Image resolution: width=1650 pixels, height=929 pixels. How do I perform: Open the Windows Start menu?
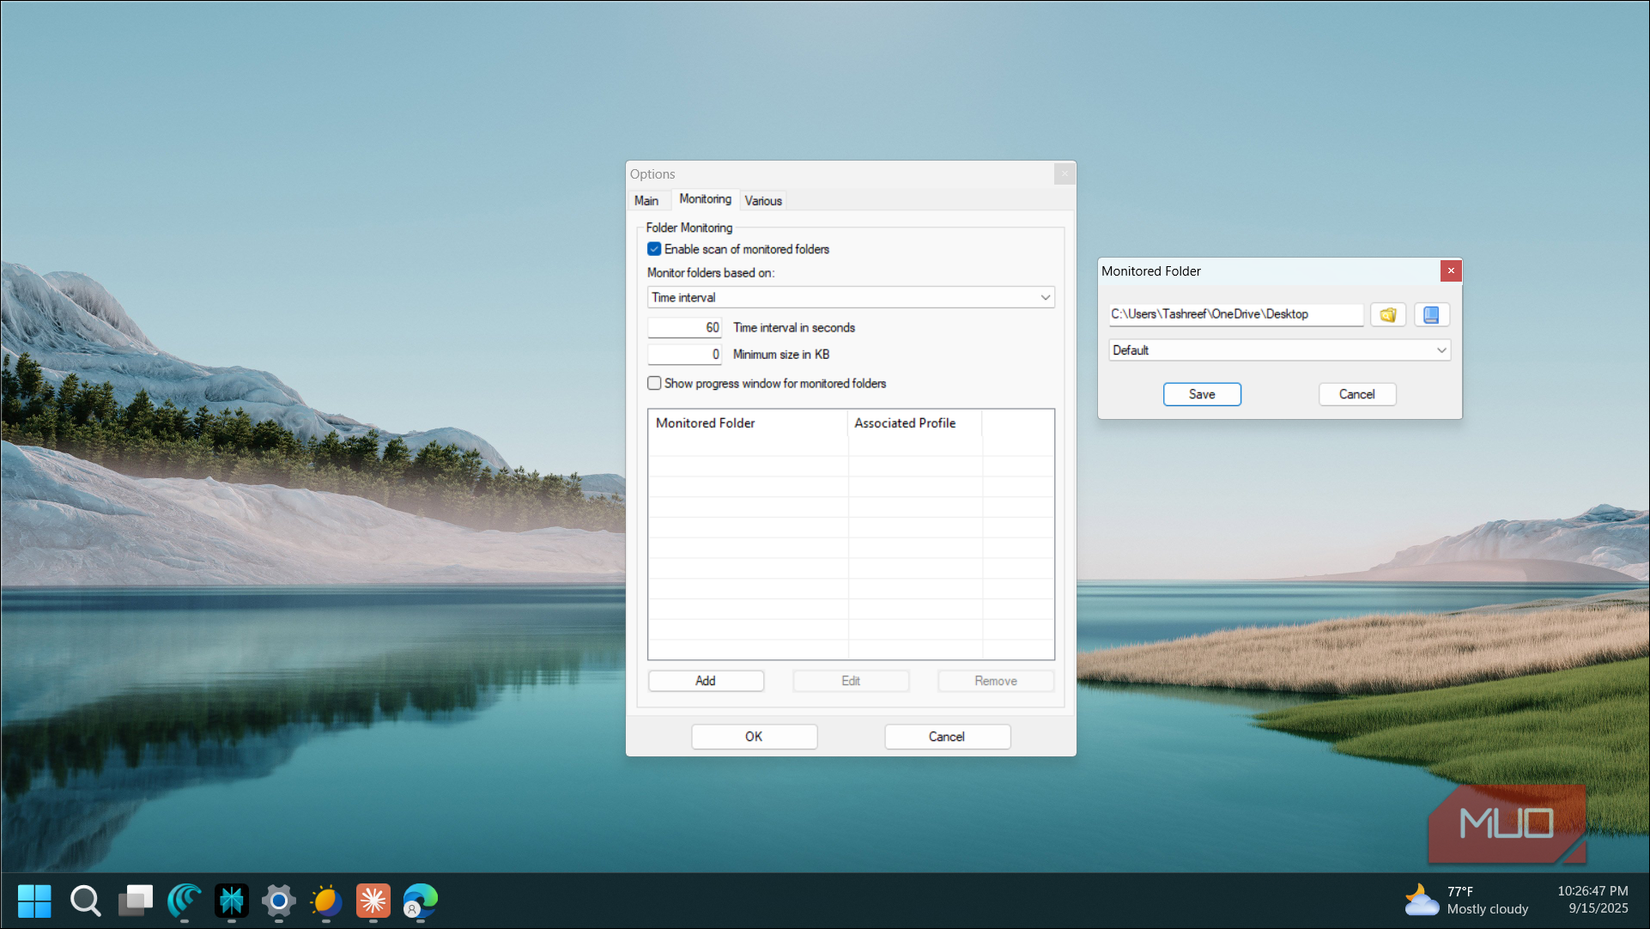coord(34,901)
